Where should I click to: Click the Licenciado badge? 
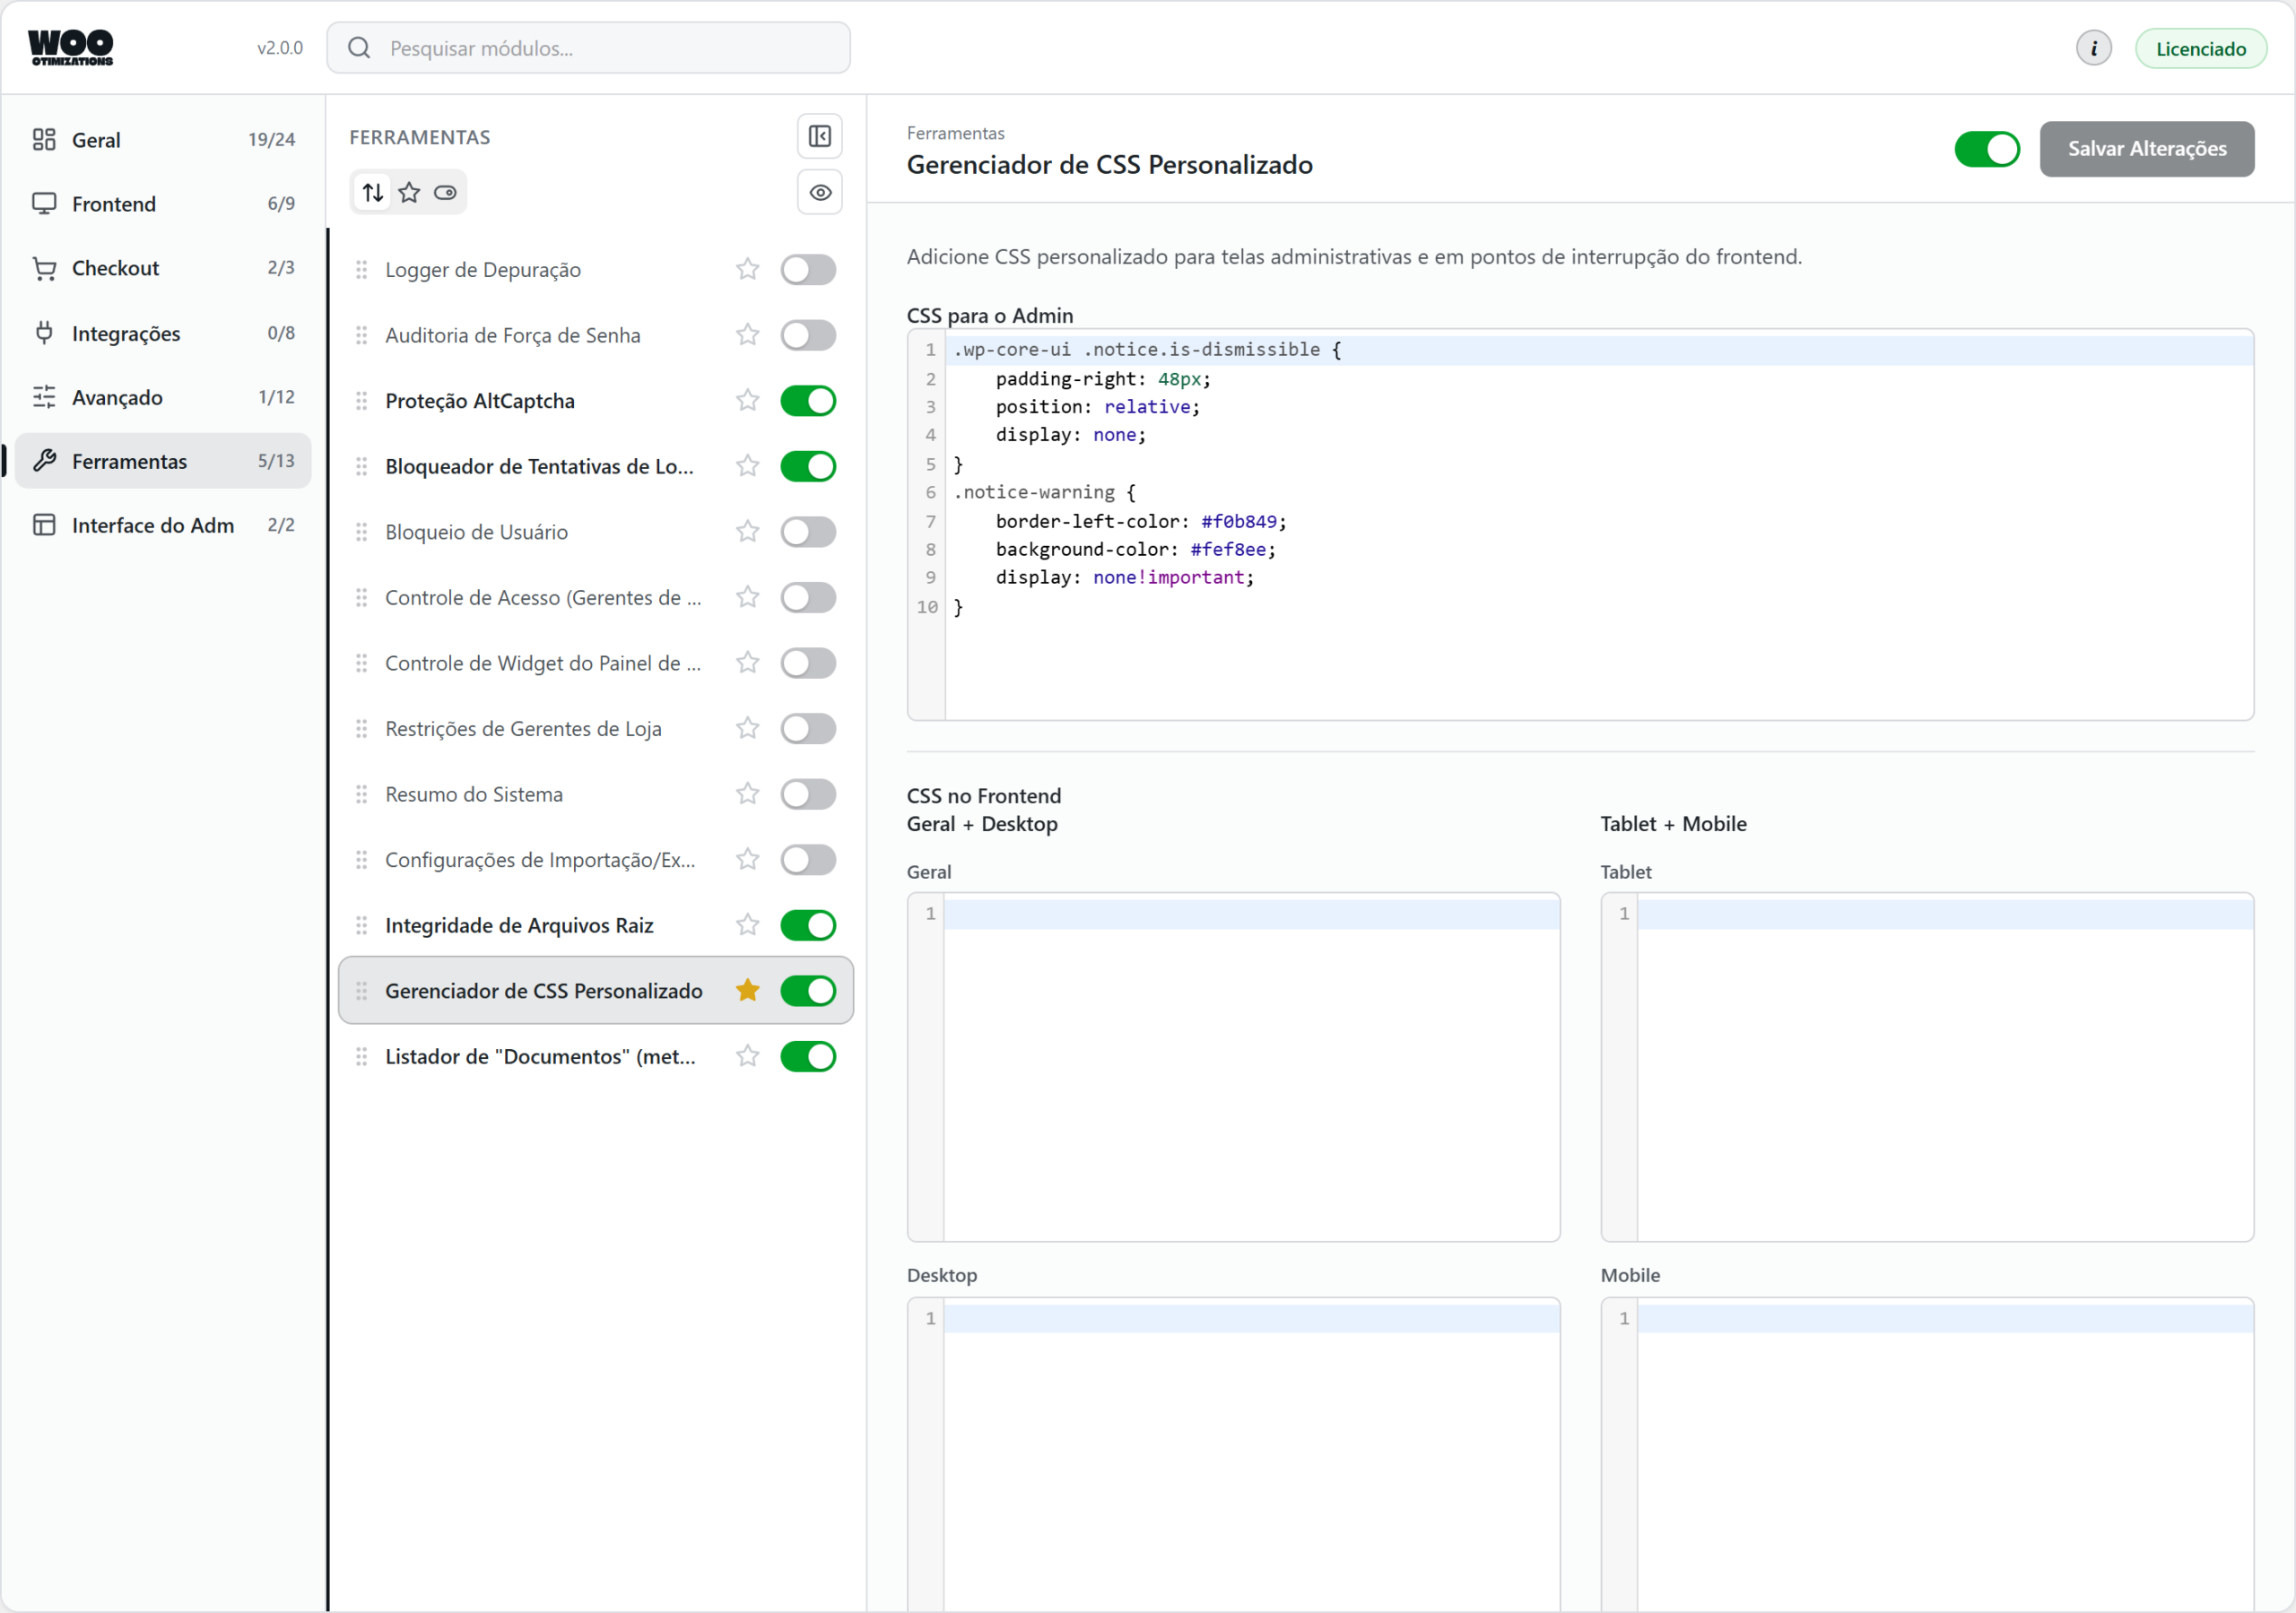pos(2200,48)
